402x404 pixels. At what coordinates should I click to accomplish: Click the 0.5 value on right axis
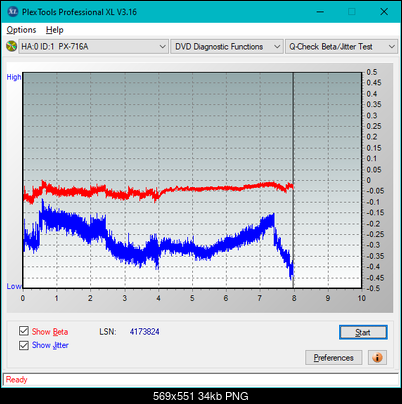(x=372, y=72)
